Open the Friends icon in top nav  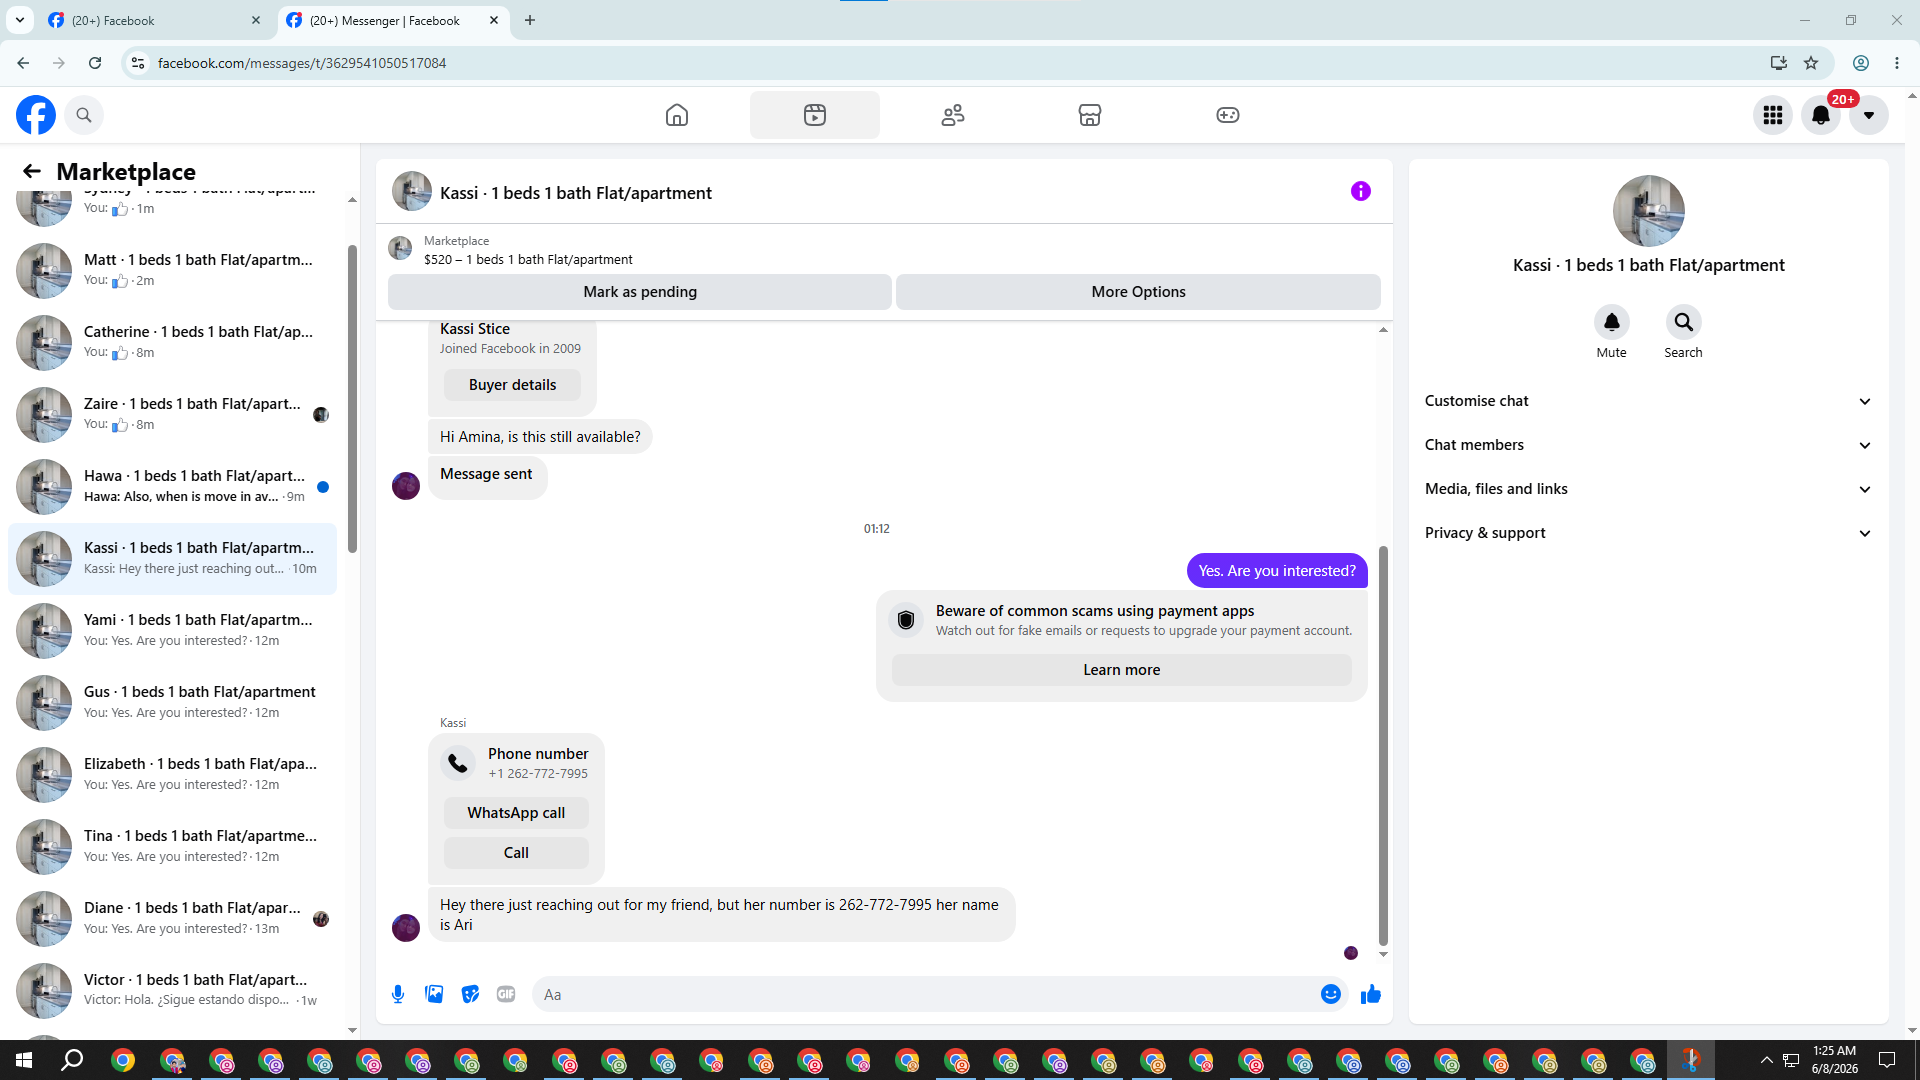pyautogui.click(x=953, y=115)
